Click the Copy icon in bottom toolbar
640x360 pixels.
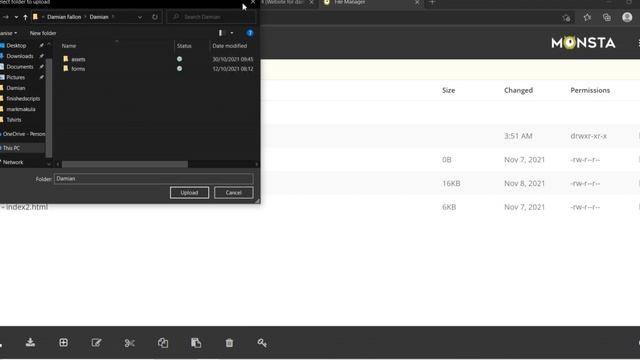point(163,343)
